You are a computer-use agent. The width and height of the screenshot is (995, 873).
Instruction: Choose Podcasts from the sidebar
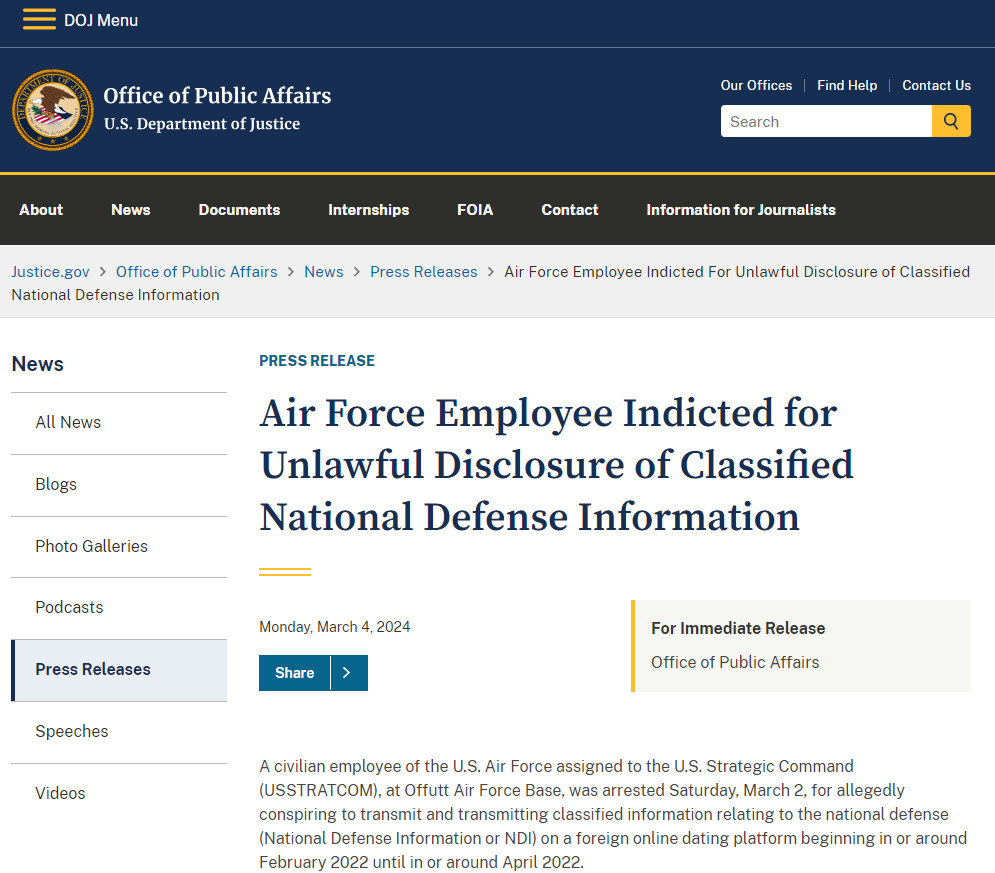pos(69,608)
